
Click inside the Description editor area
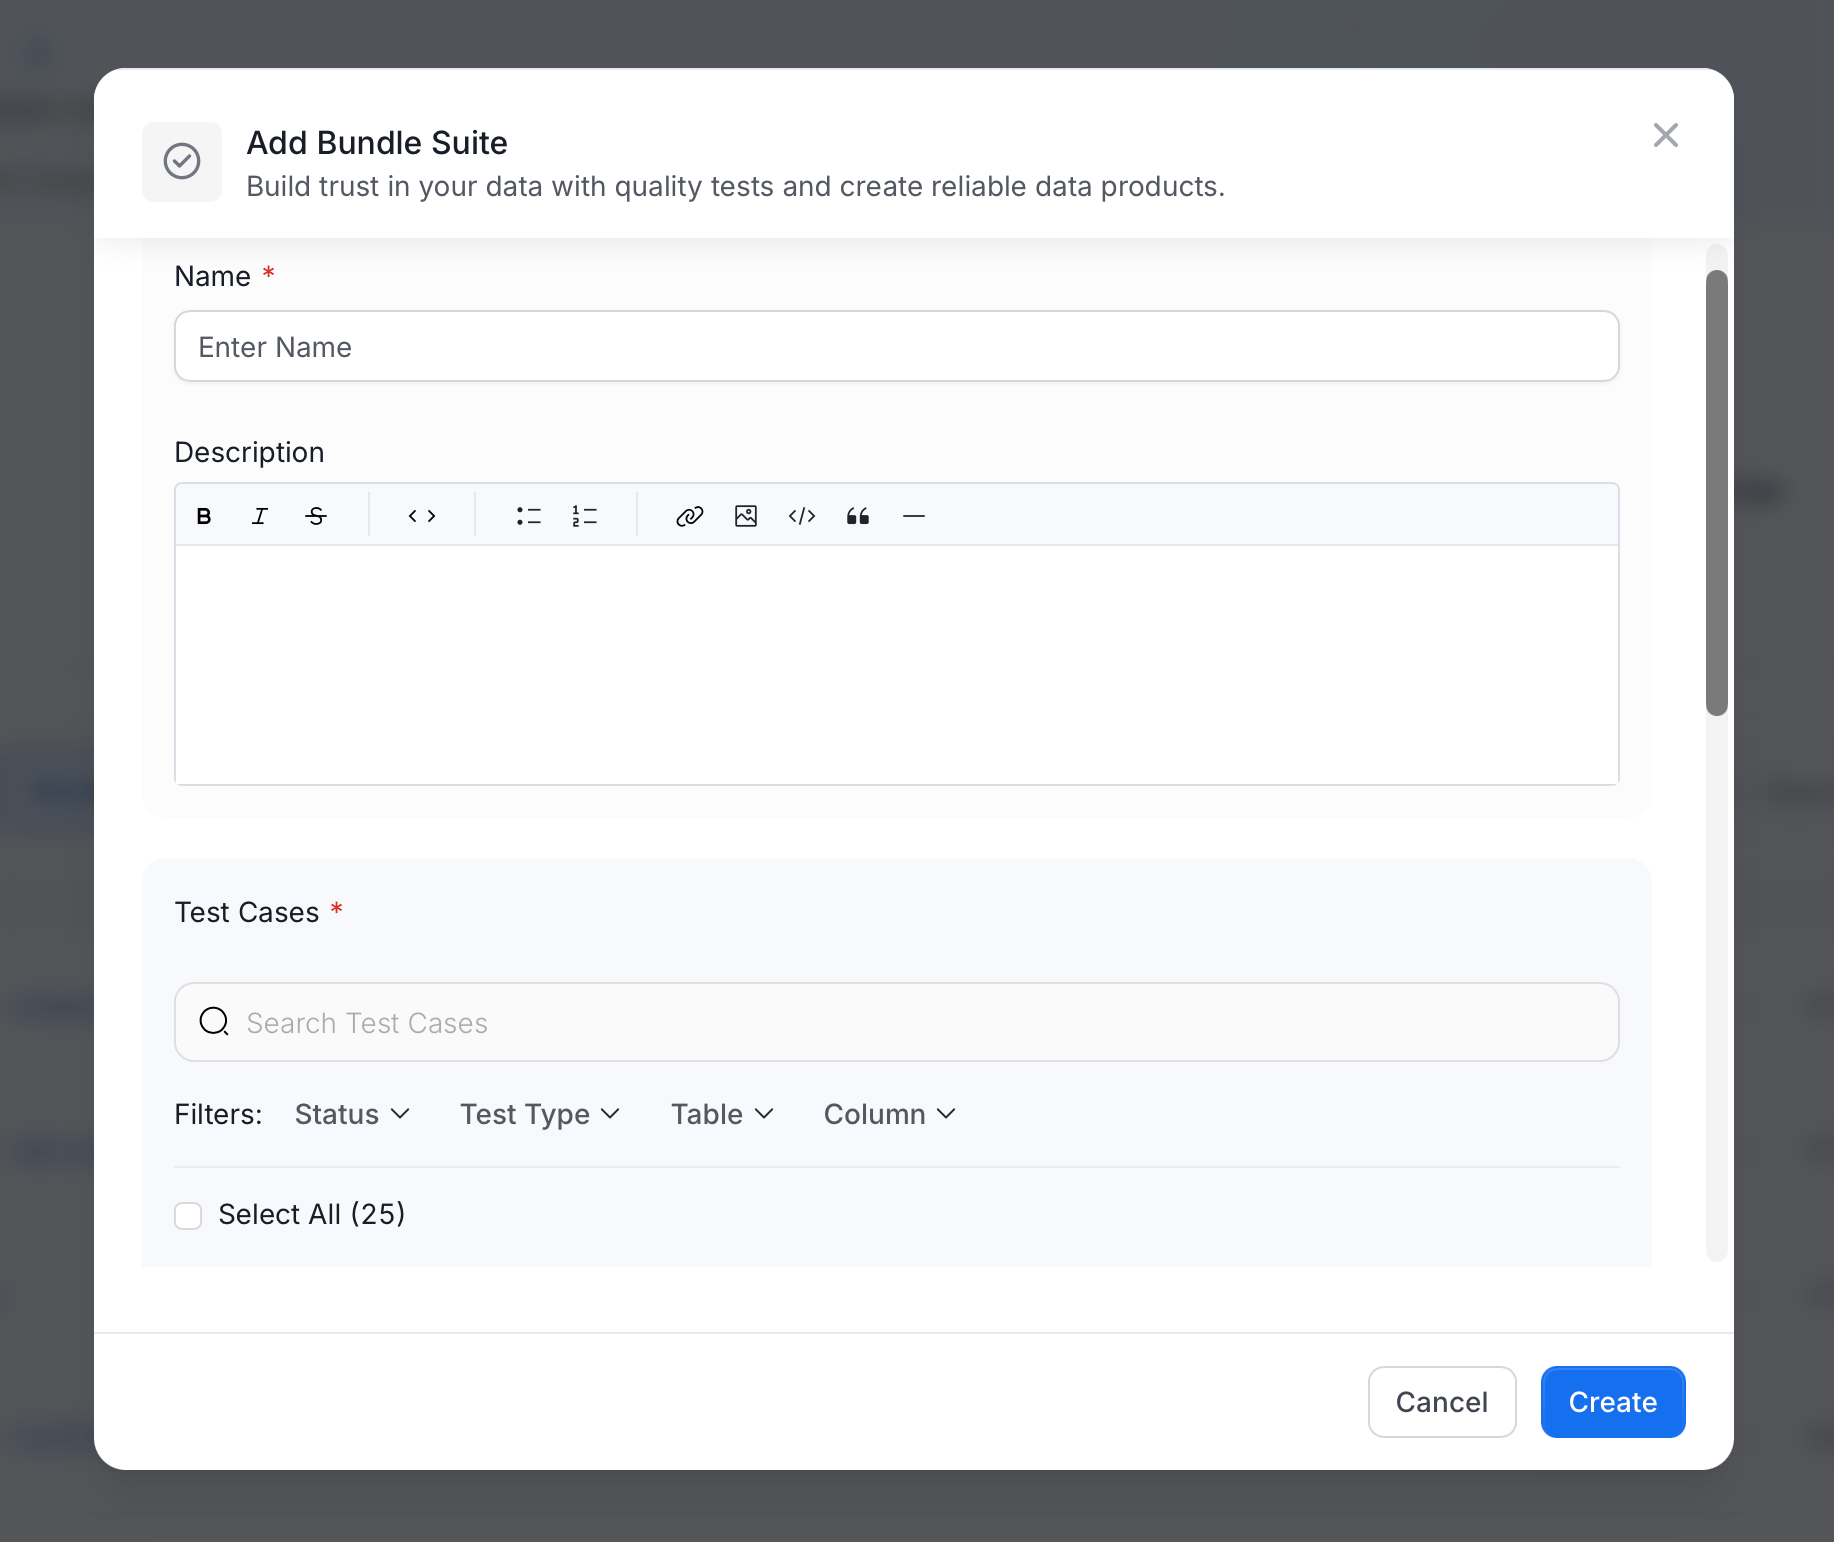pyautogui.click(x=897, y=665)
